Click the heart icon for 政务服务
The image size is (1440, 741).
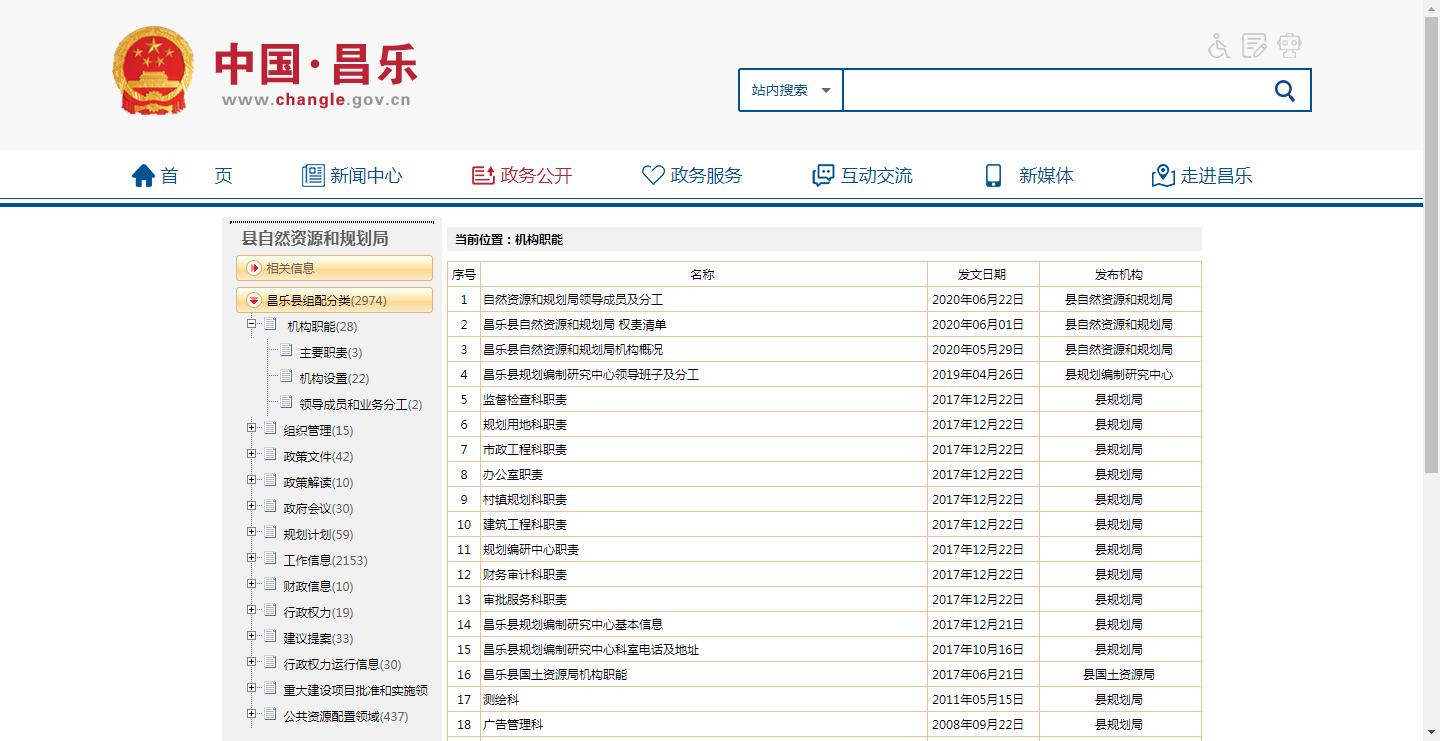pyautogui.click(x=653, y=176)
